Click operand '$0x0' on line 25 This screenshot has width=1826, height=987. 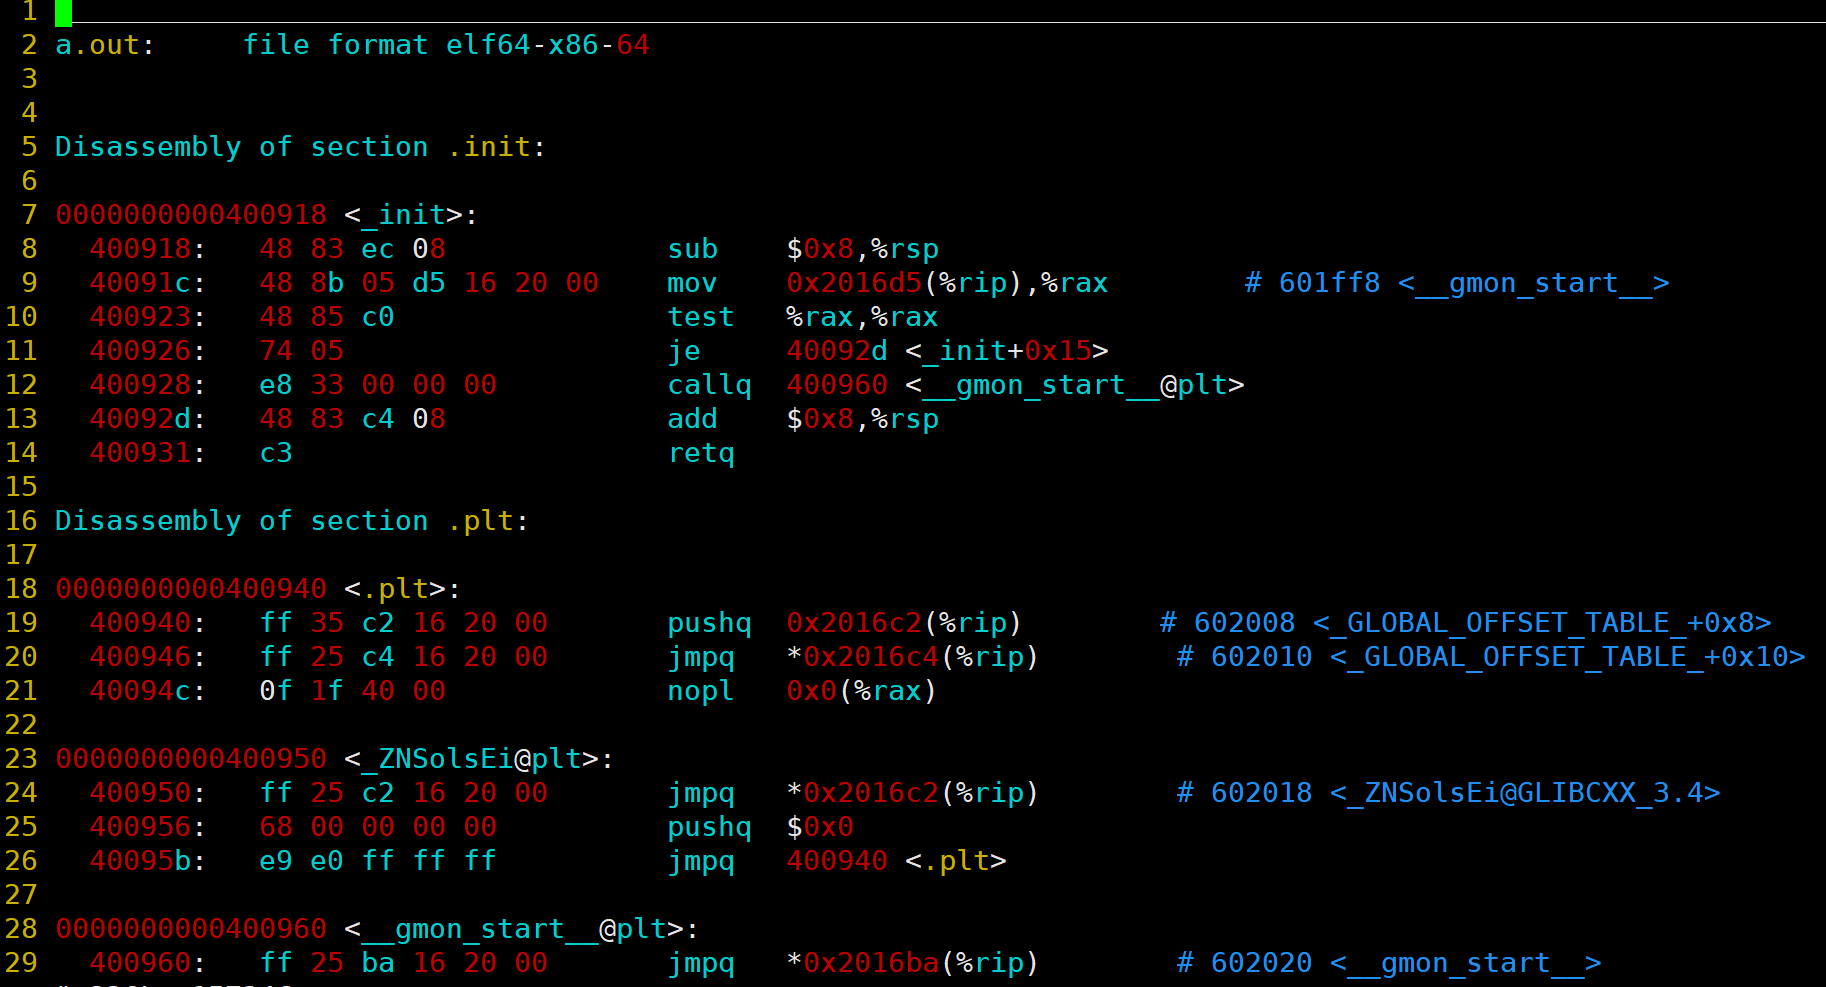click(820, 827)
